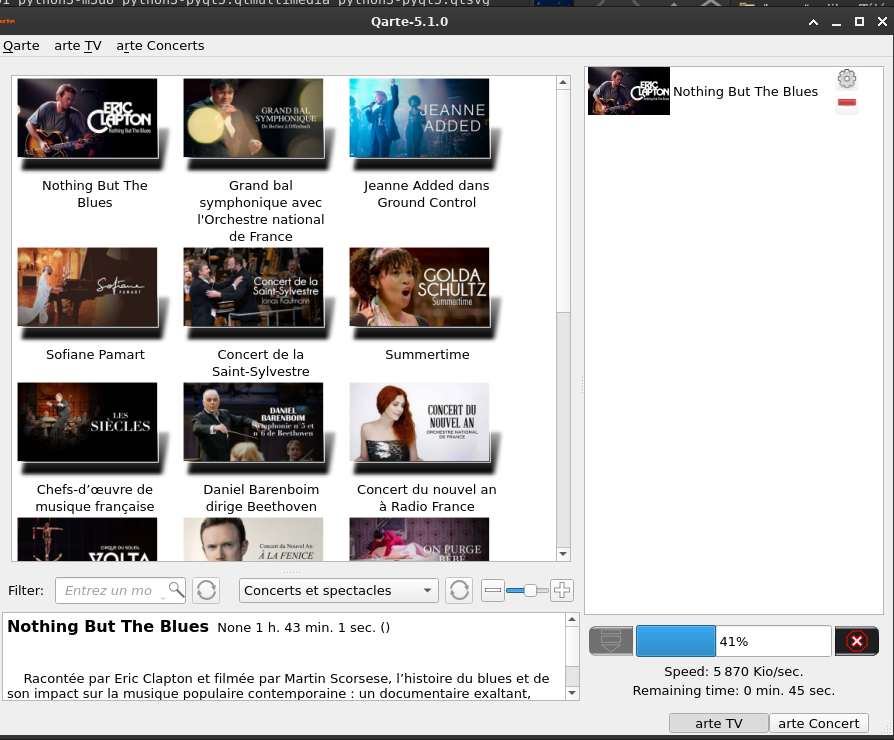Screen dimensions: 894x740
Task: Click the thumbnail size slider handle
Action: click(x=530, y=590)
